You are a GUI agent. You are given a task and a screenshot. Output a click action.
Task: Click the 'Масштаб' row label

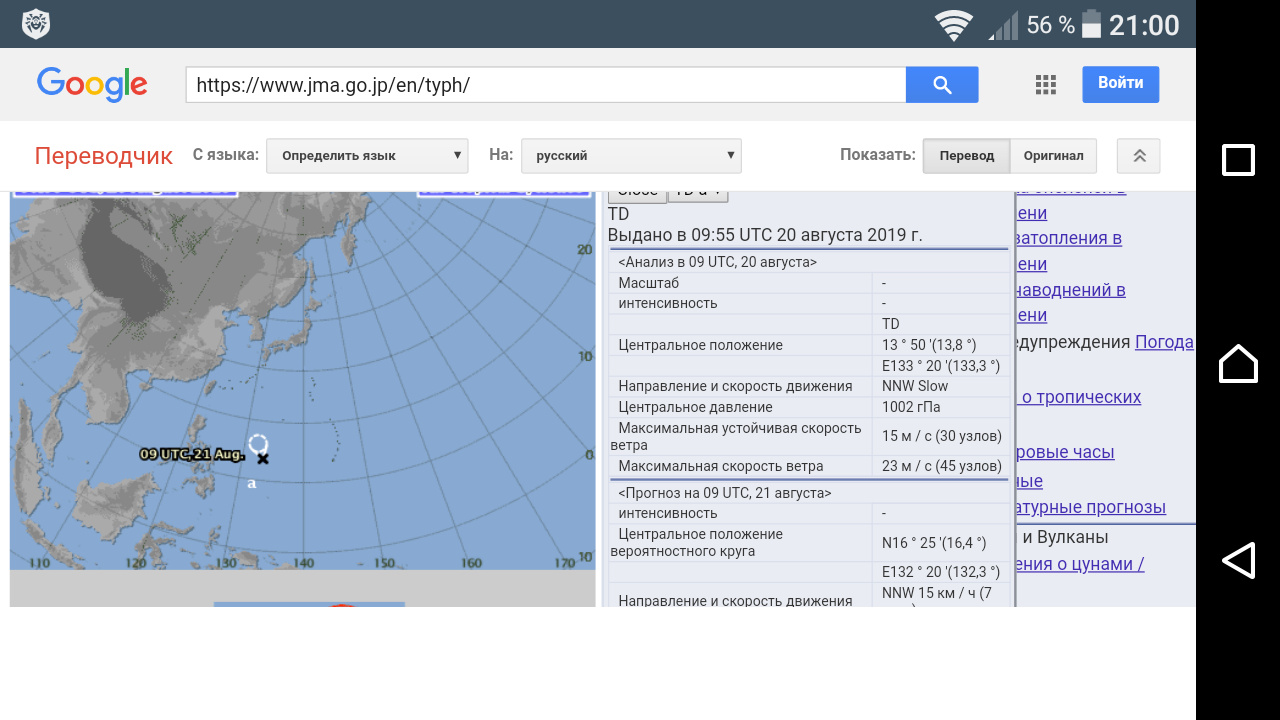649,283
